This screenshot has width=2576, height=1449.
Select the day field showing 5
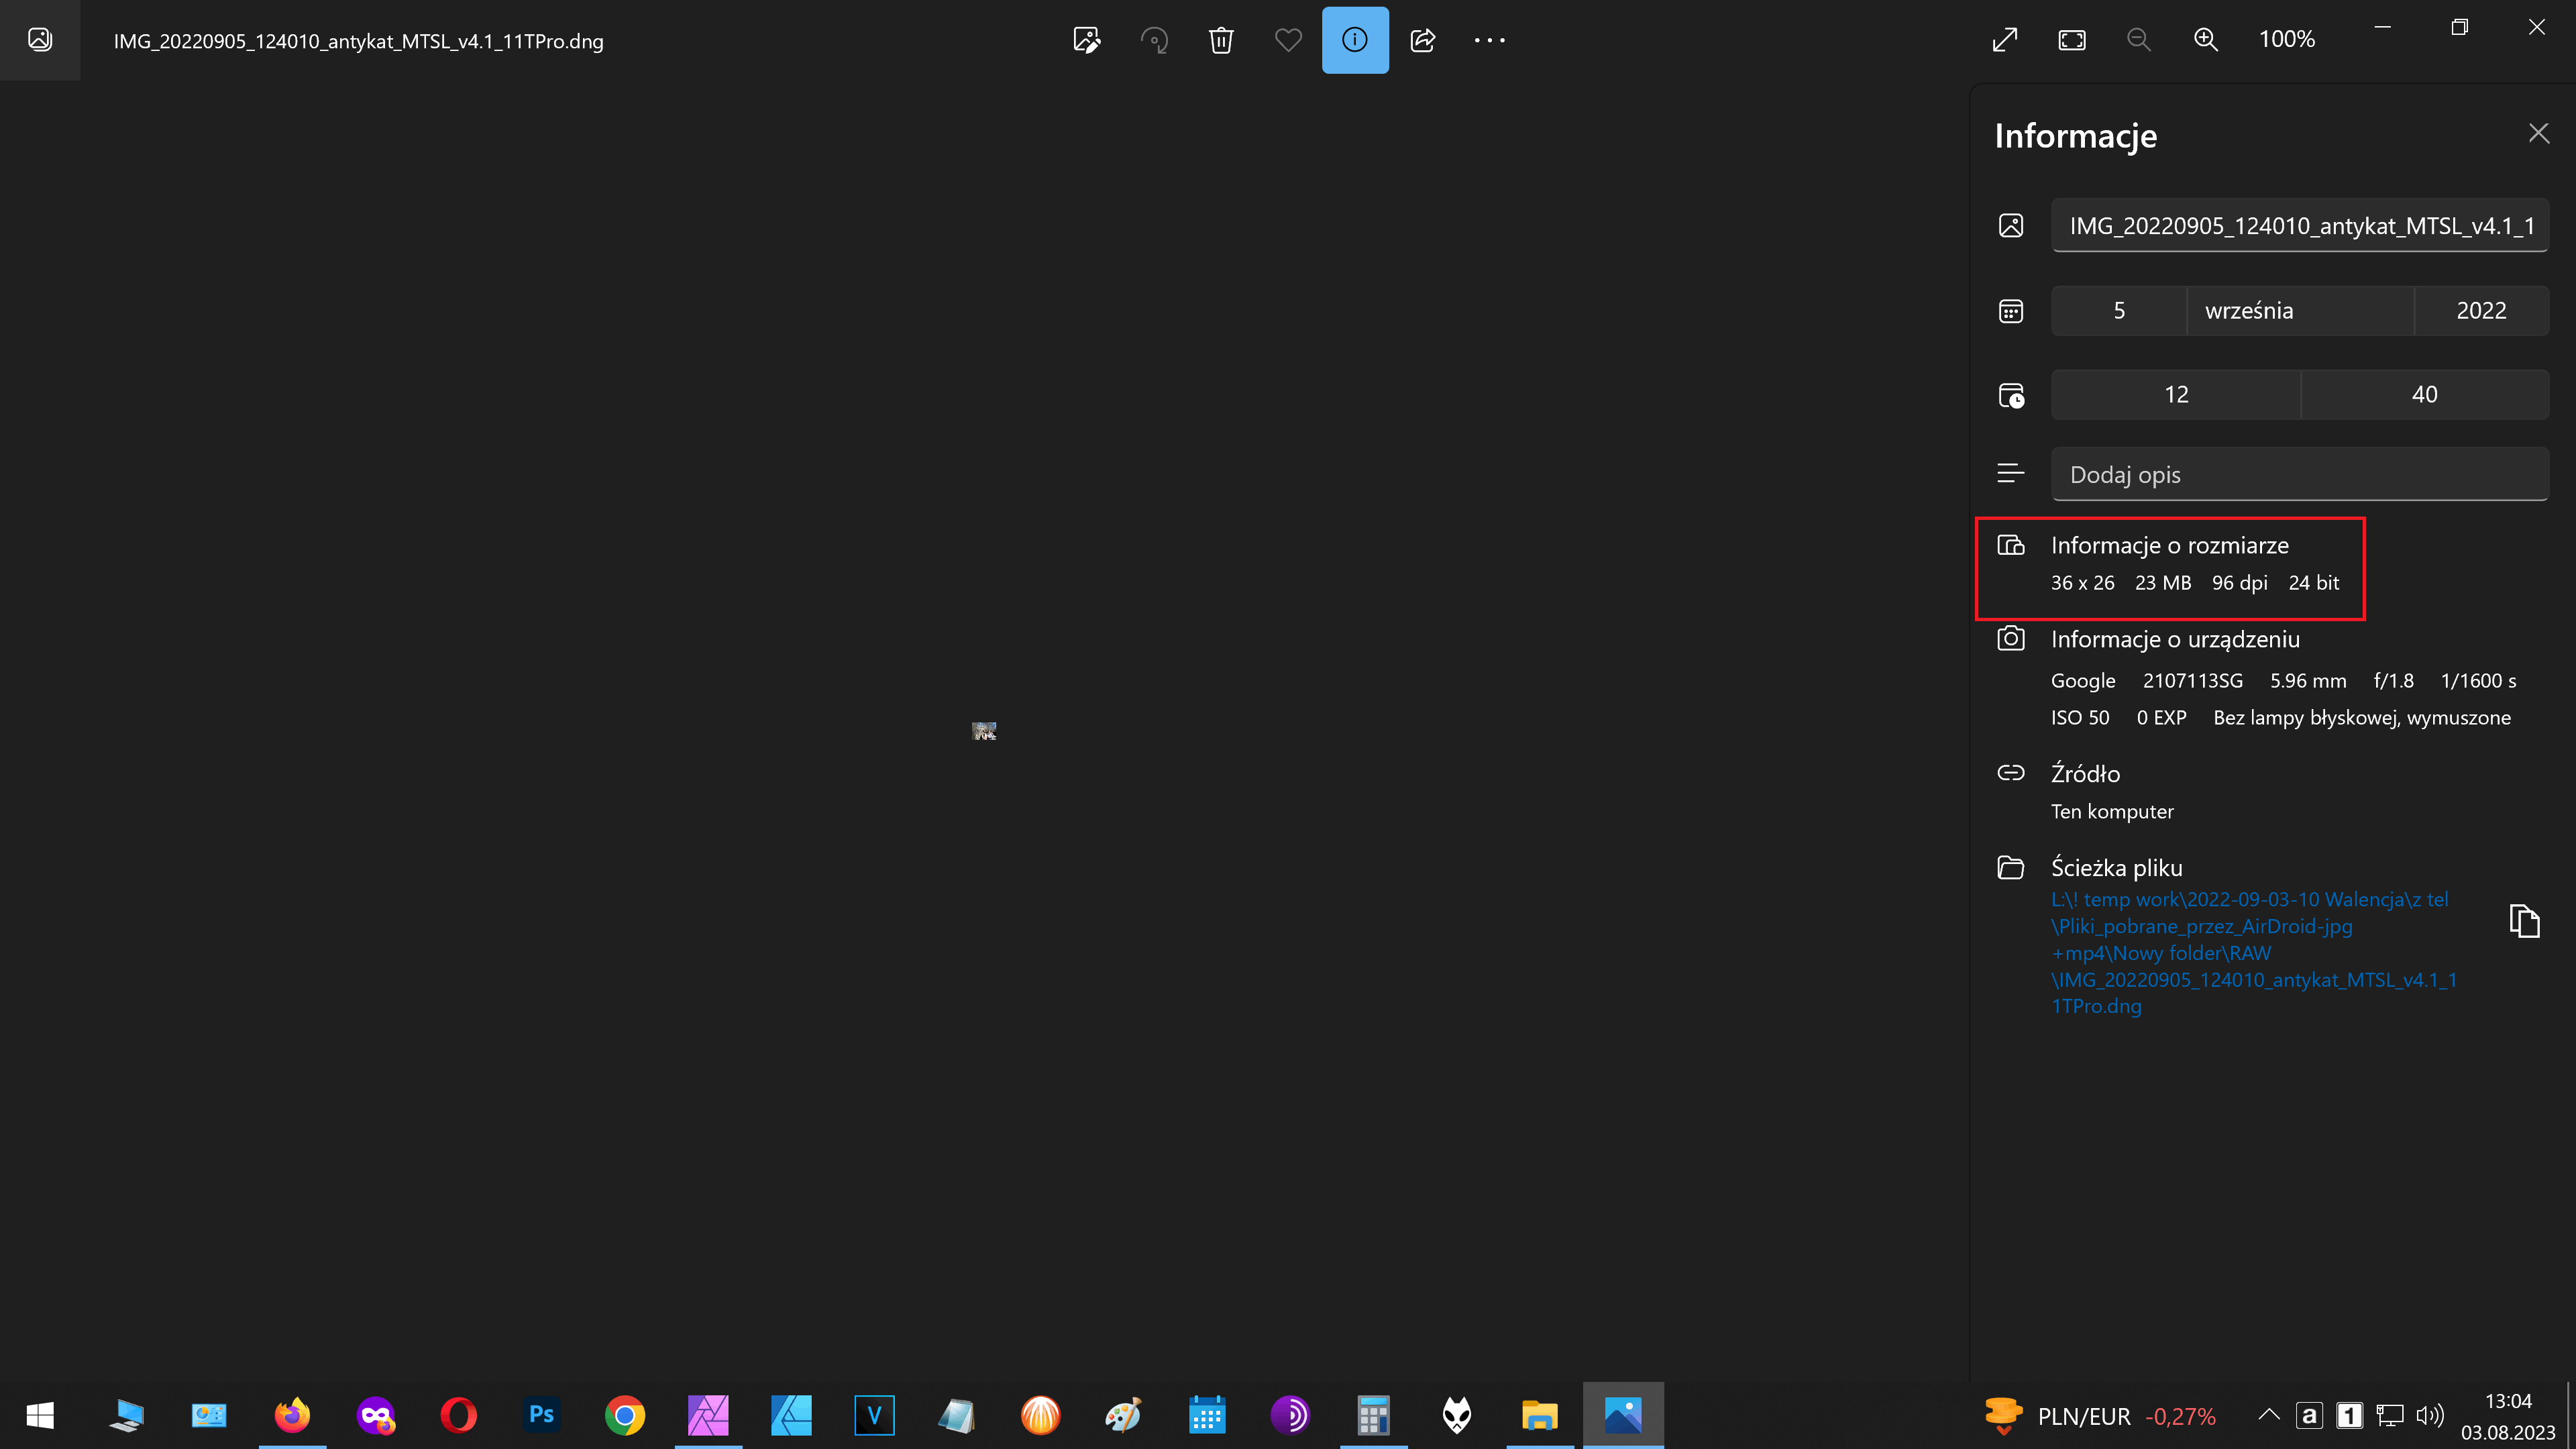[x=2118, y=311]
